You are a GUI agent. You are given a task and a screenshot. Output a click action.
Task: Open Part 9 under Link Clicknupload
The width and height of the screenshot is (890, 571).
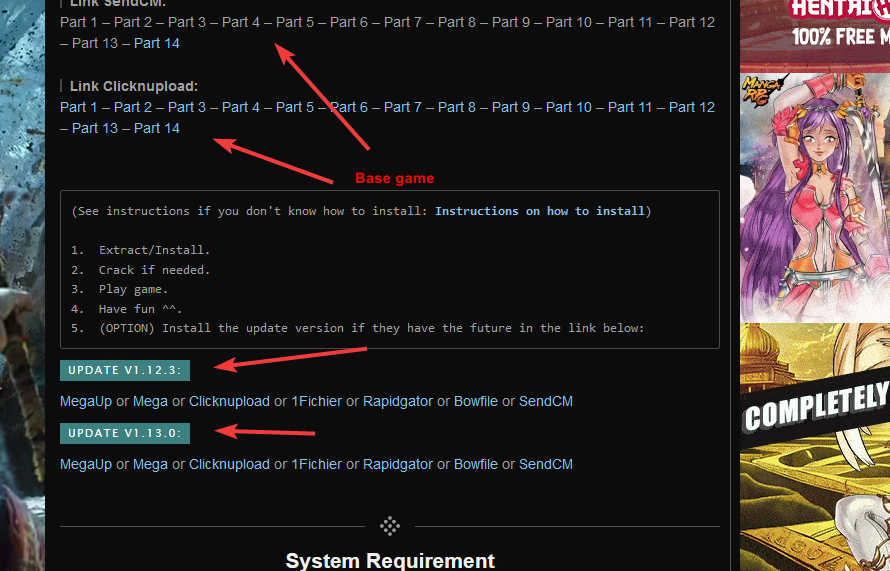[x=511, y=107]
